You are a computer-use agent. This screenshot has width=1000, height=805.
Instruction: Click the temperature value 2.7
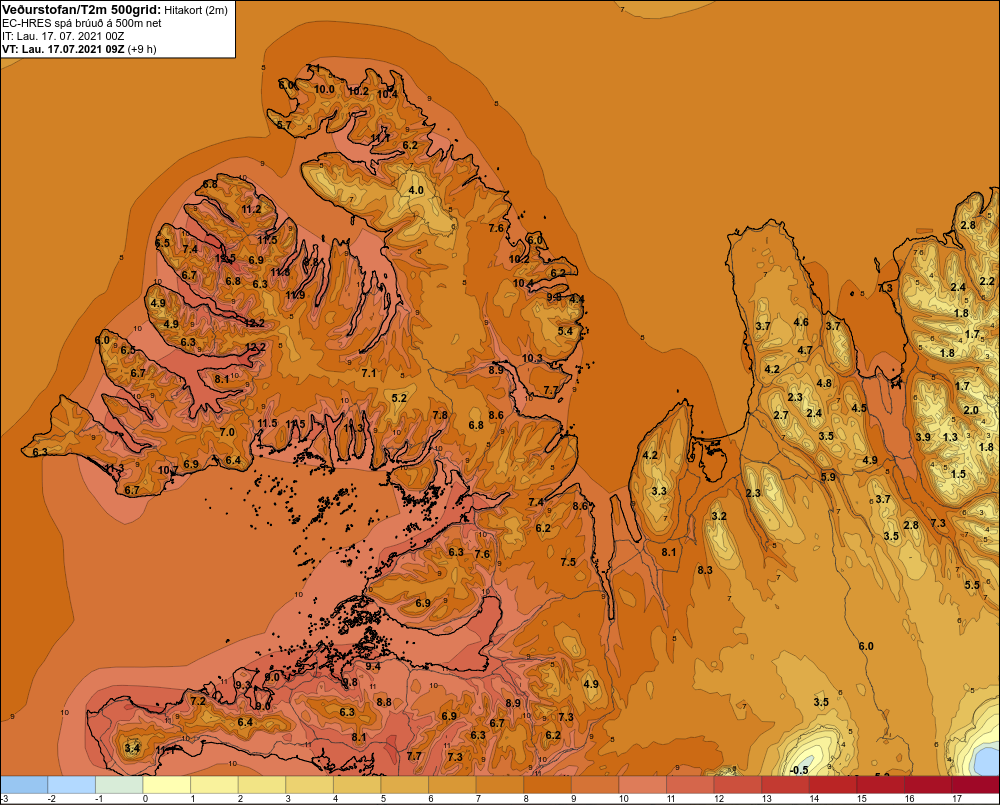click(781, 415)
